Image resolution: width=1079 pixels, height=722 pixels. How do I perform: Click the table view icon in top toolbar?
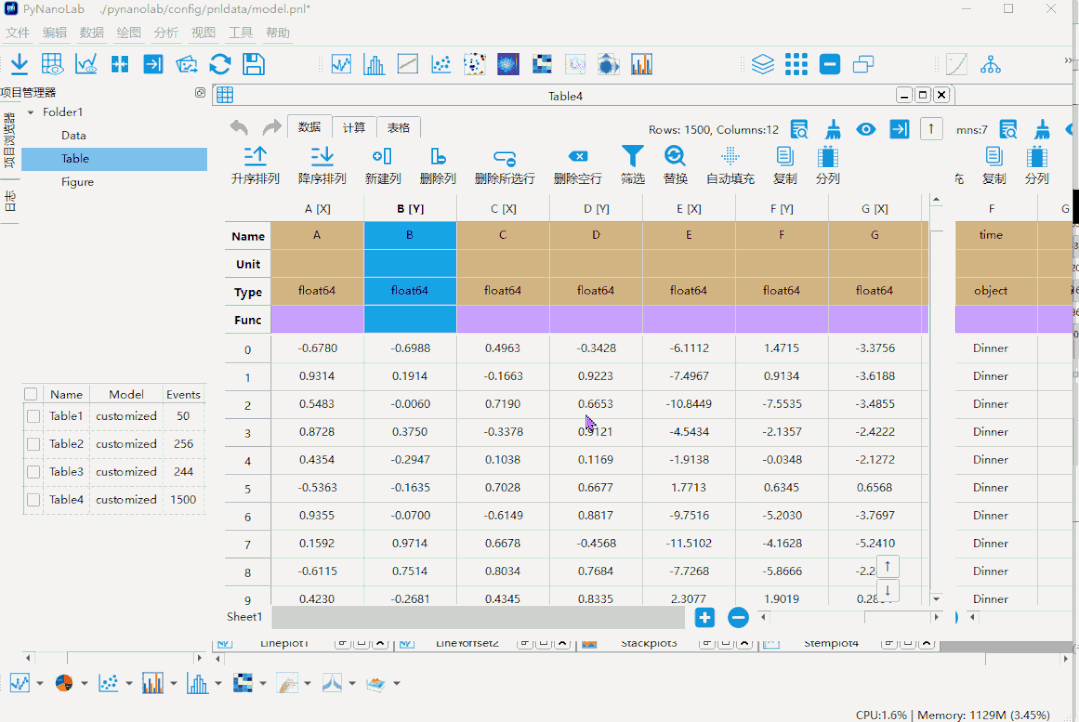click(52, 64)
